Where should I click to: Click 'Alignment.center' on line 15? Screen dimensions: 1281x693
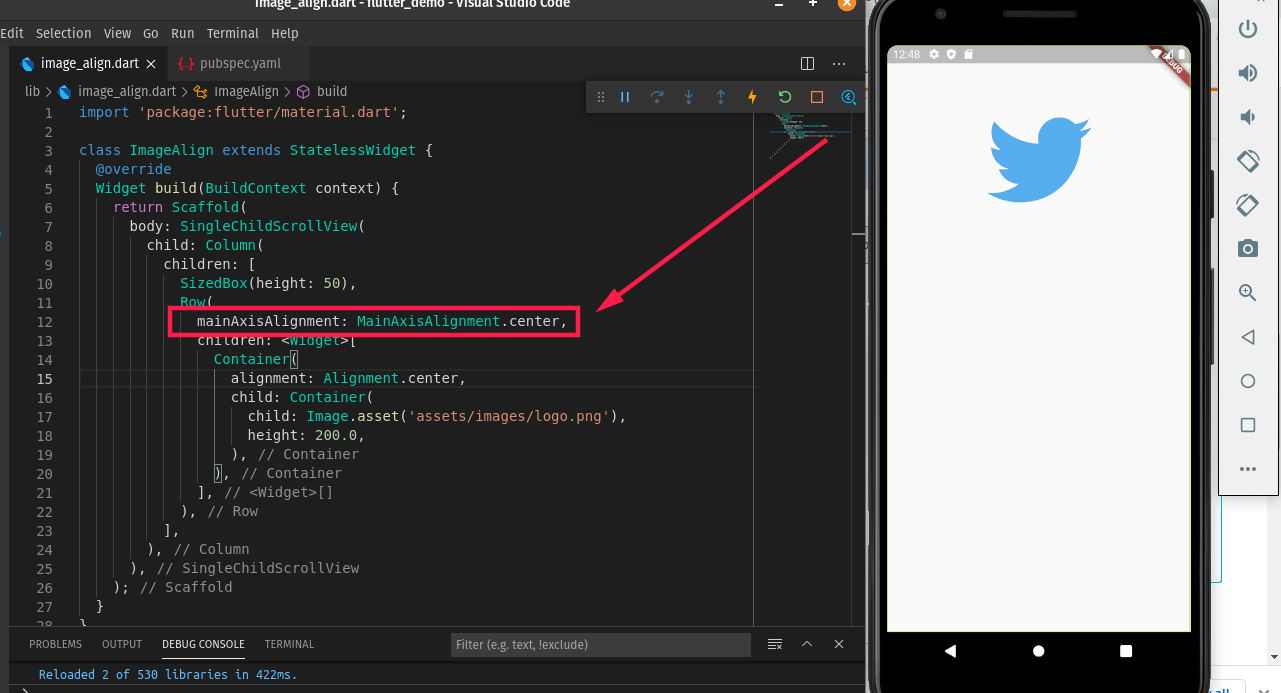tap(391, 378)
